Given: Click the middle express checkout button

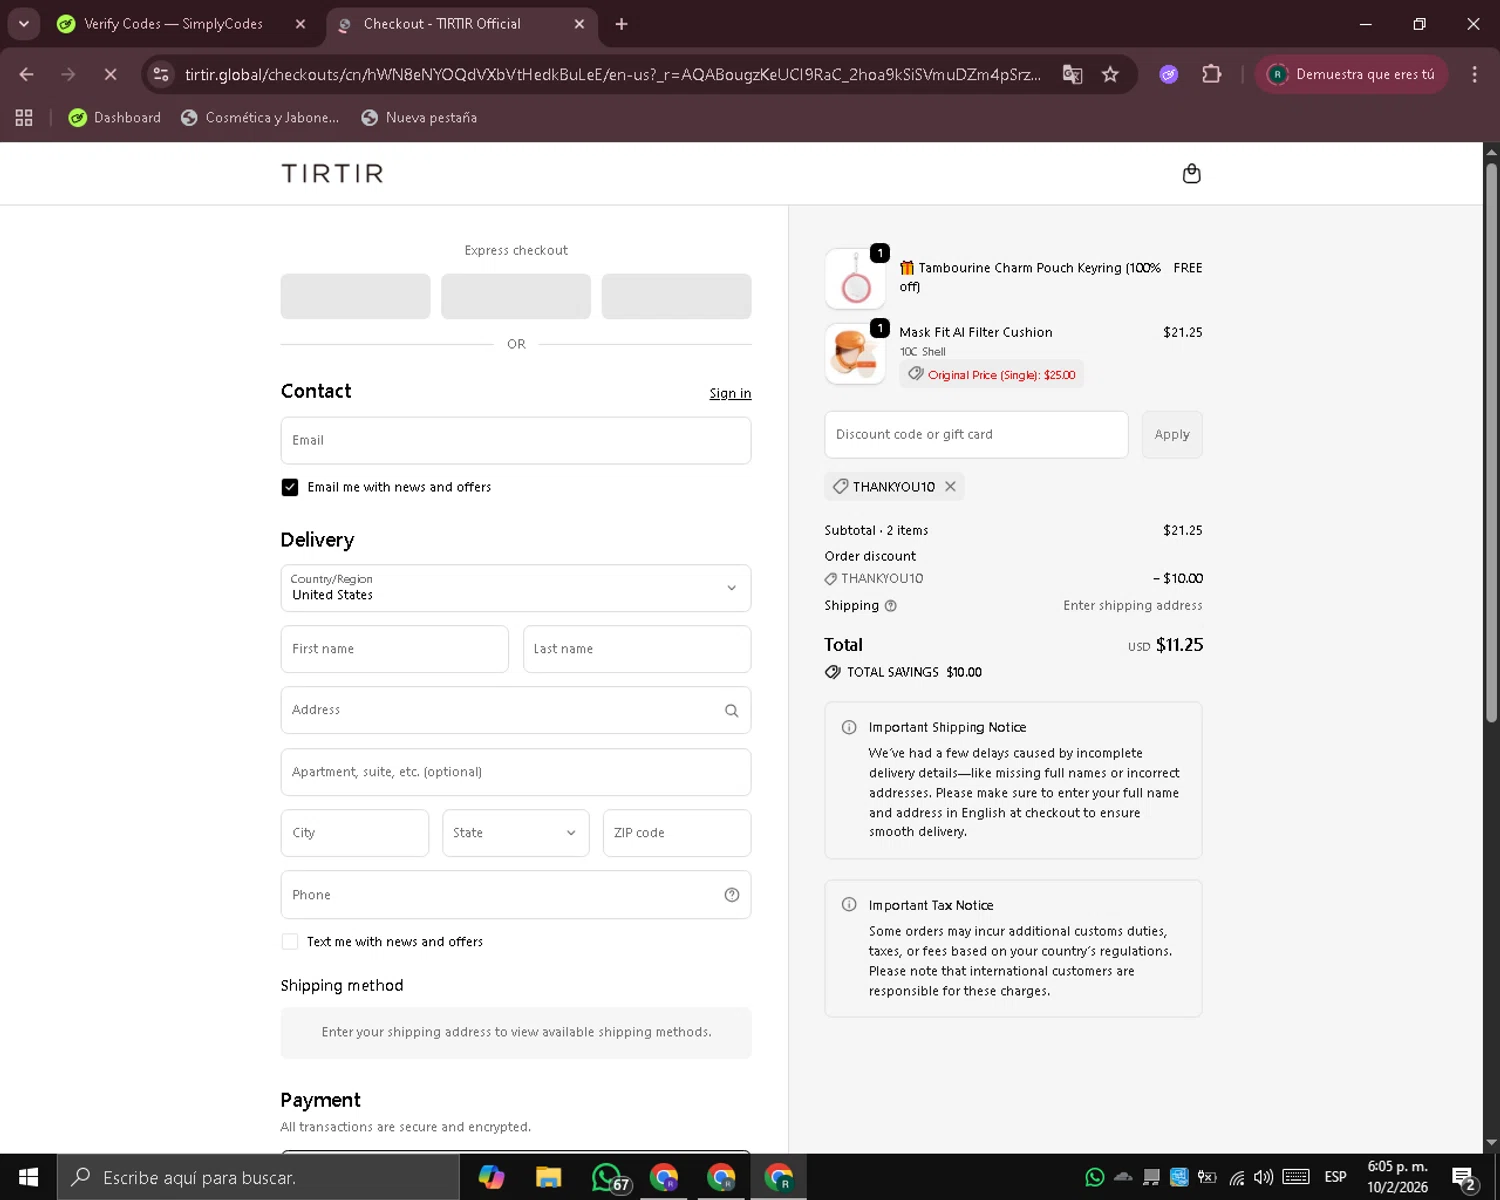Looking at the screenshot, I should coord(516,296).
